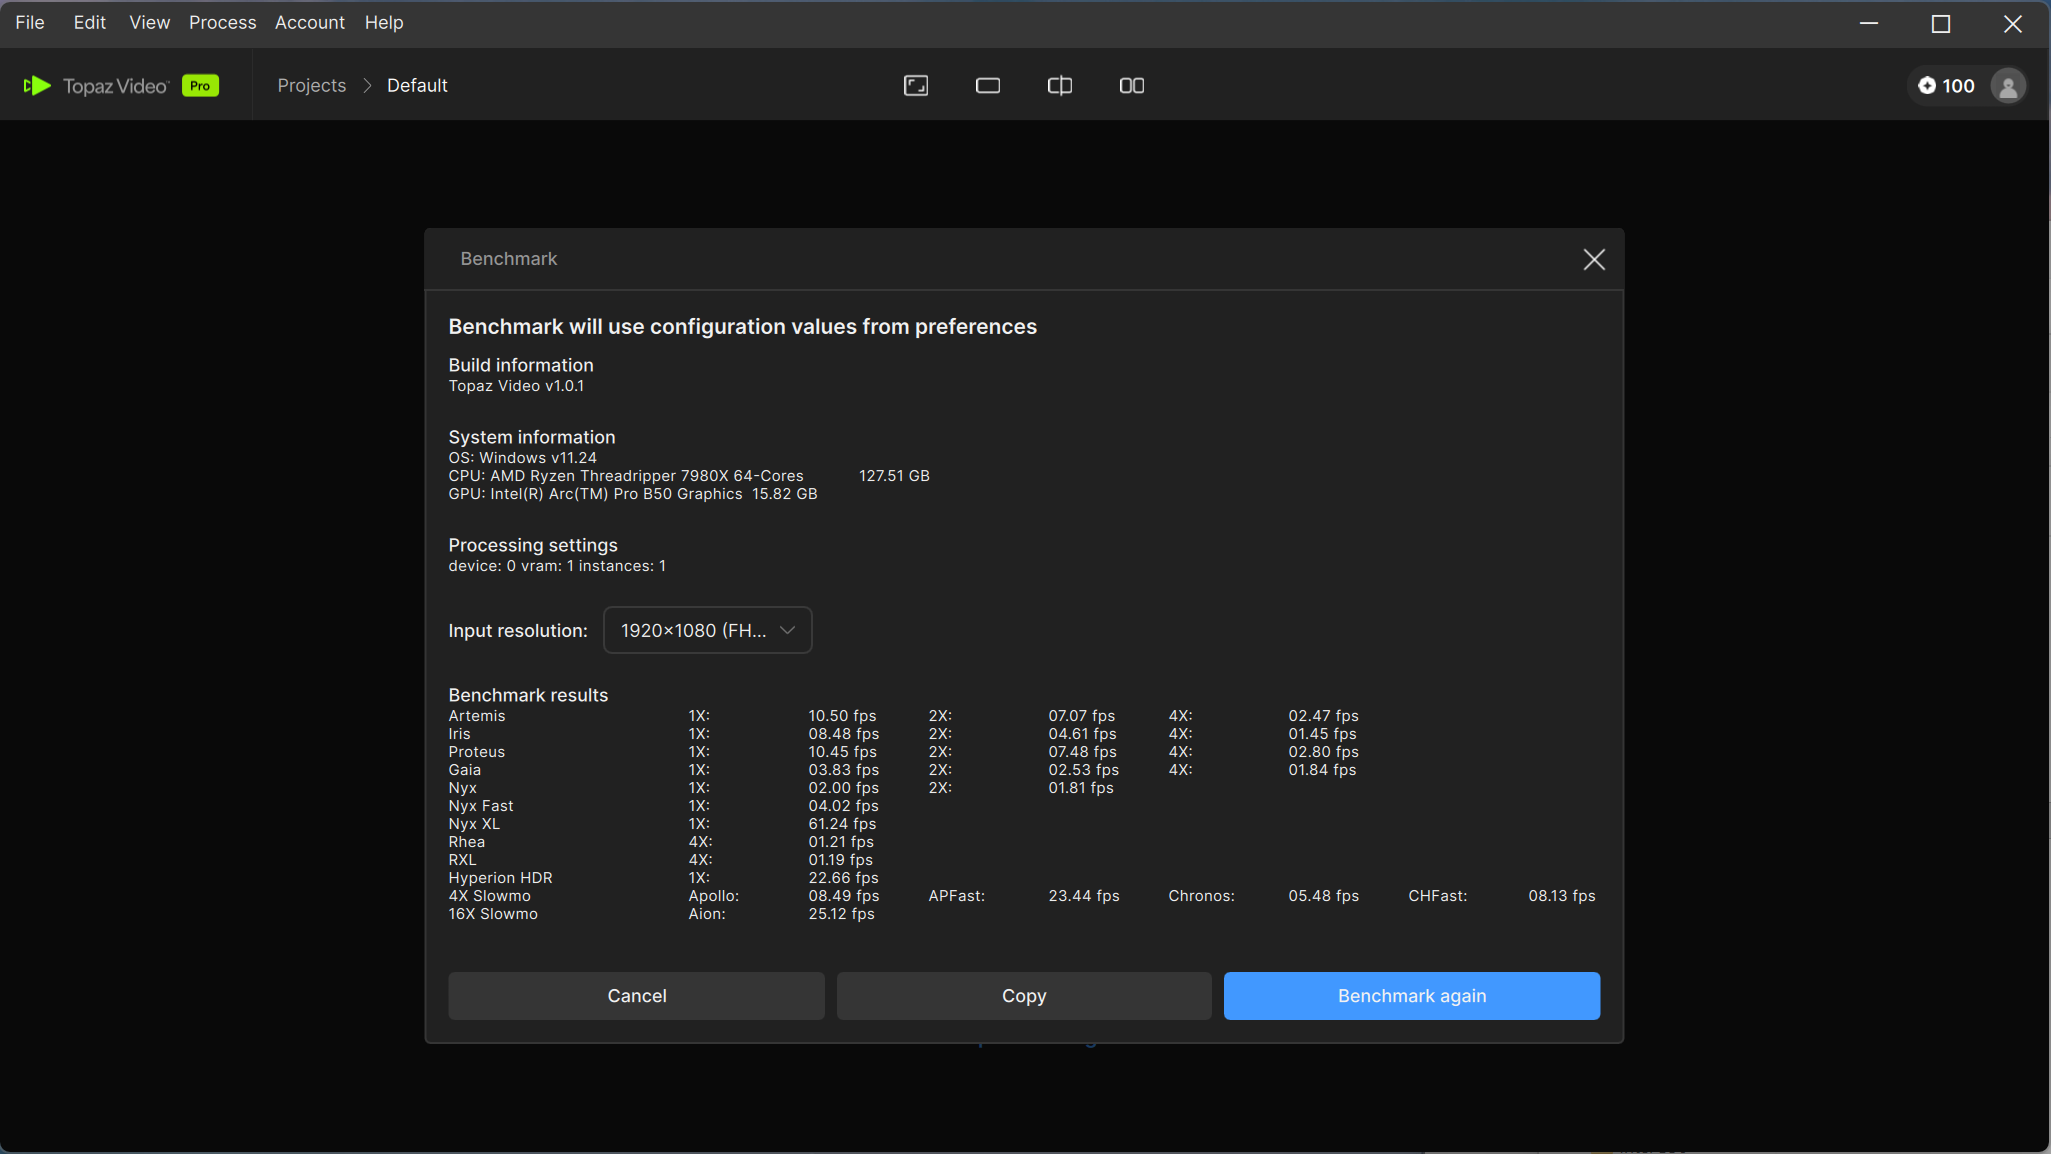Open the user account avatar
This screenshot has height=1154, width=2051.
2007,86
